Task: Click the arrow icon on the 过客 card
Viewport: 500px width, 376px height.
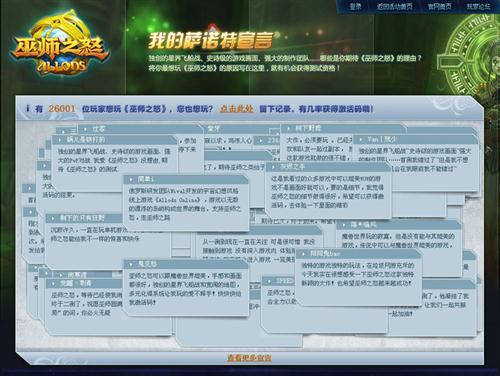Action: (x=86, y=129)
